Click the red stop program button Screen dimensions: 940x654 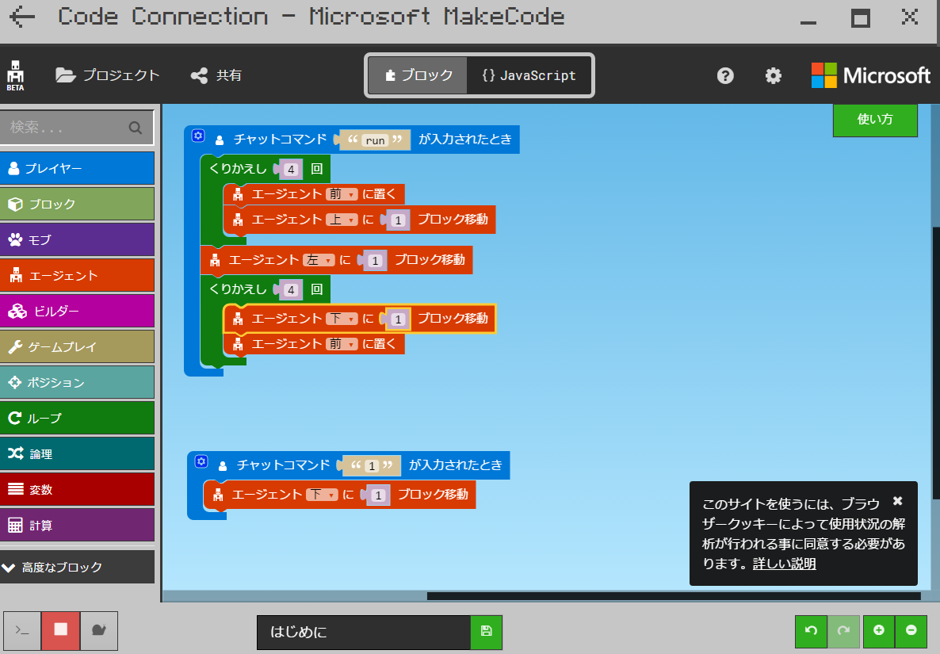pos(61,631)
